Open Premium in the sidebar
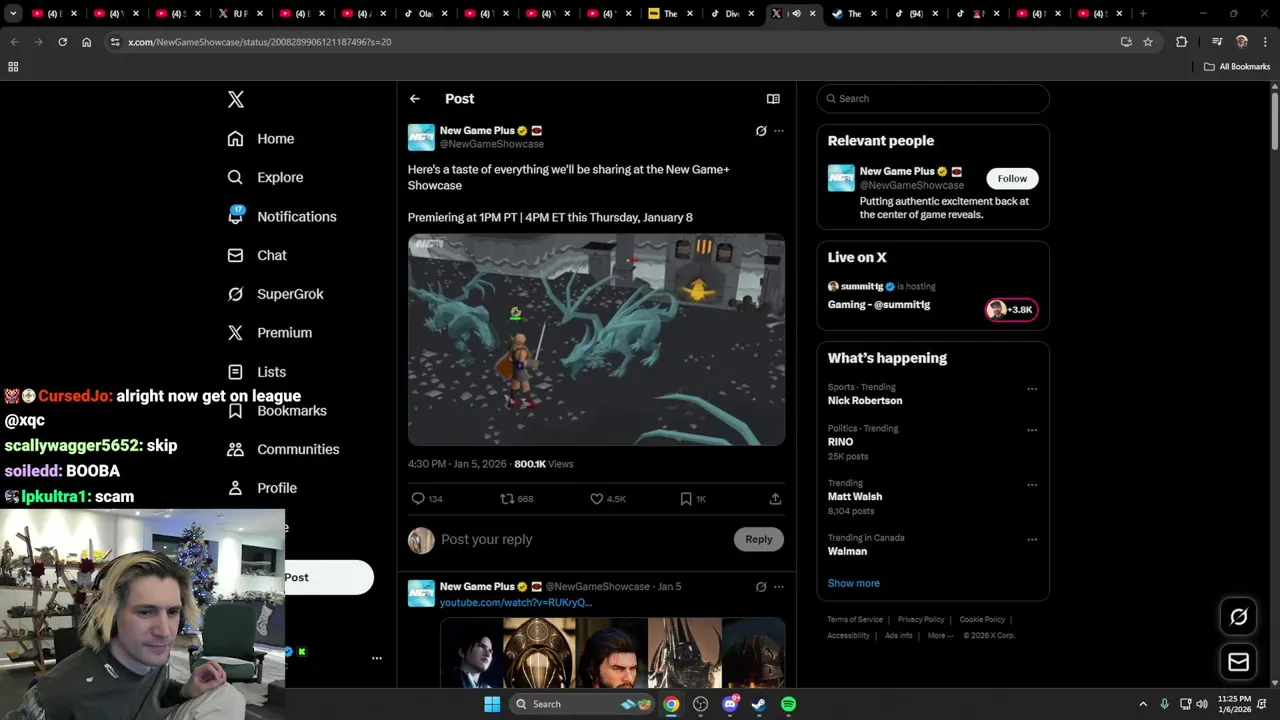This screenshot has height=720, width=1280. tap(270, 333)
